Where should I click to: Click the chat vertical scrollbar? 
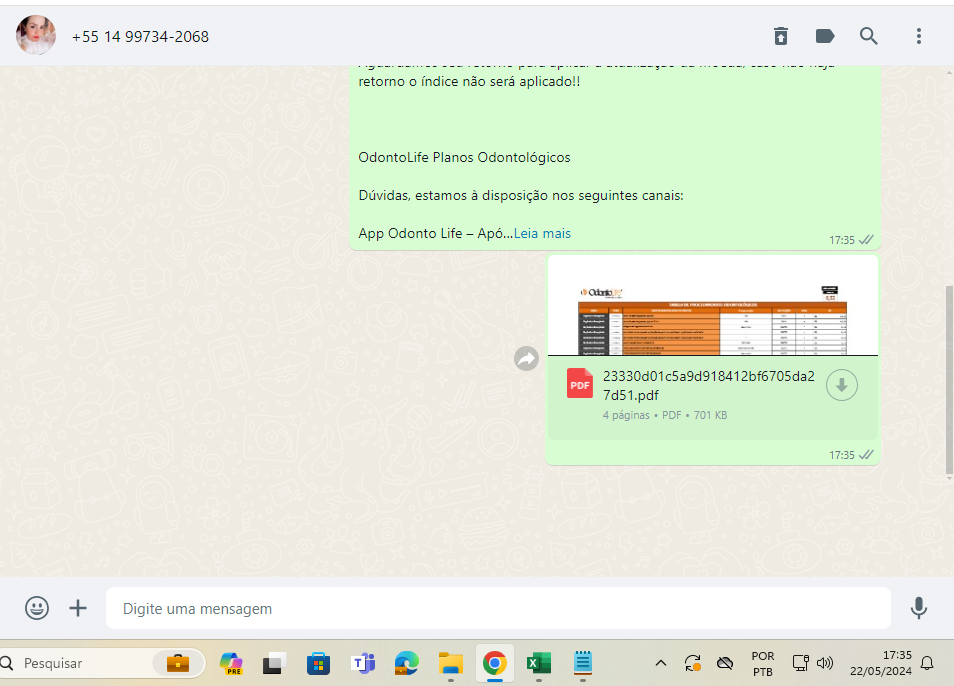[x=949, y=380]
